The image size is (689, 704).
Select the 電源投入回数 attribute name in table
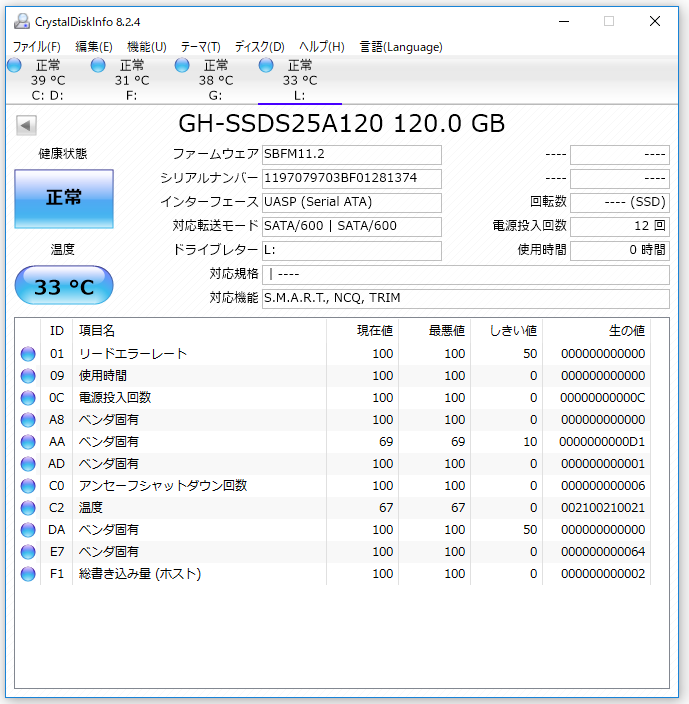tap(115, 398)
